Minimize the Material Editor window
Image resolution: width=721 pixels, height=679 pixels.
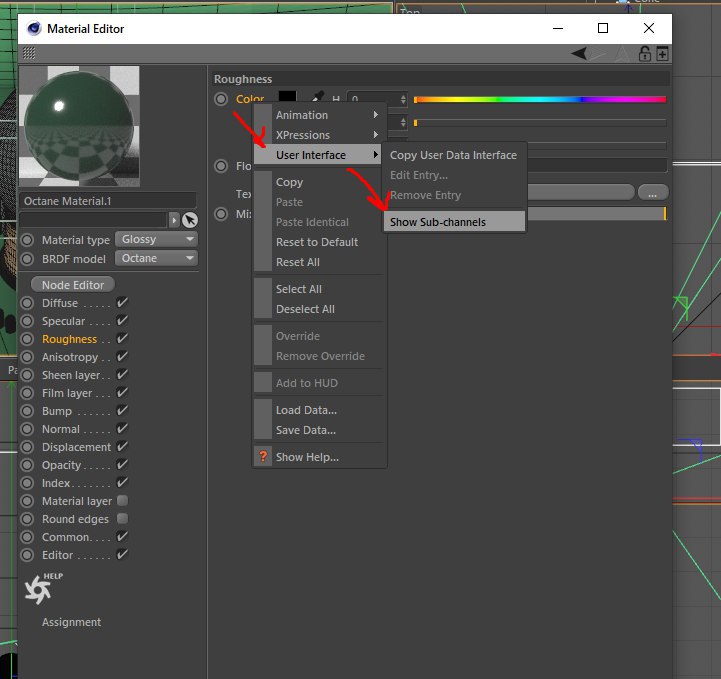[x=558, y=29]
